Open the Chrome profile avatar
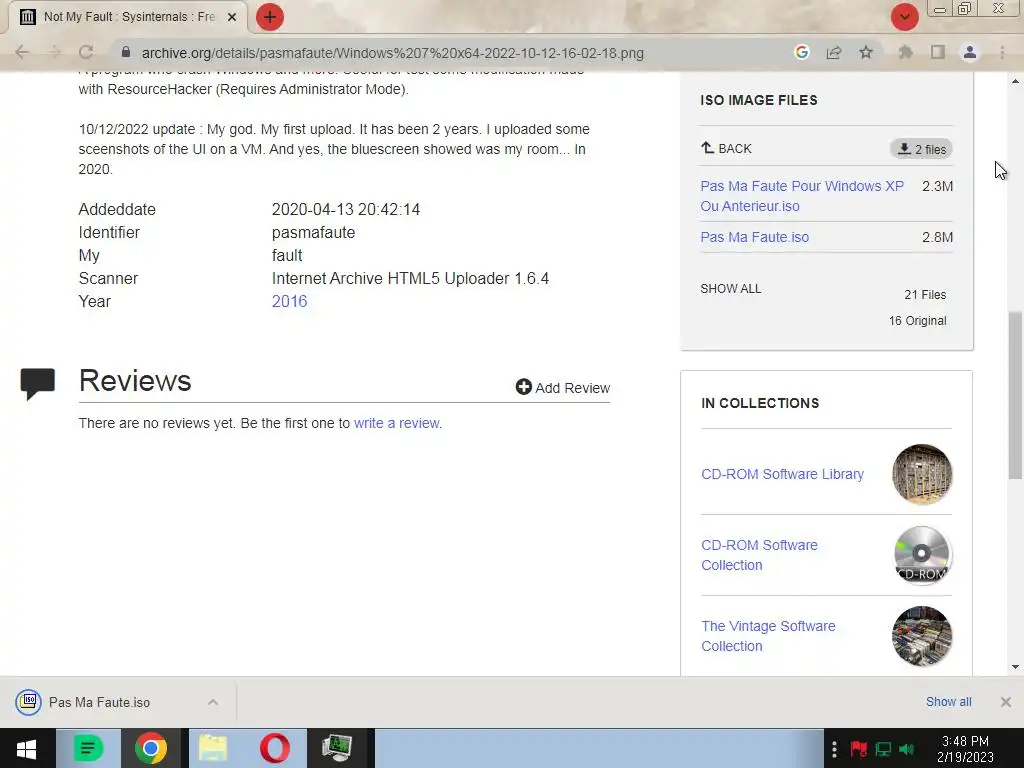1024x768 pixels. 970,52
